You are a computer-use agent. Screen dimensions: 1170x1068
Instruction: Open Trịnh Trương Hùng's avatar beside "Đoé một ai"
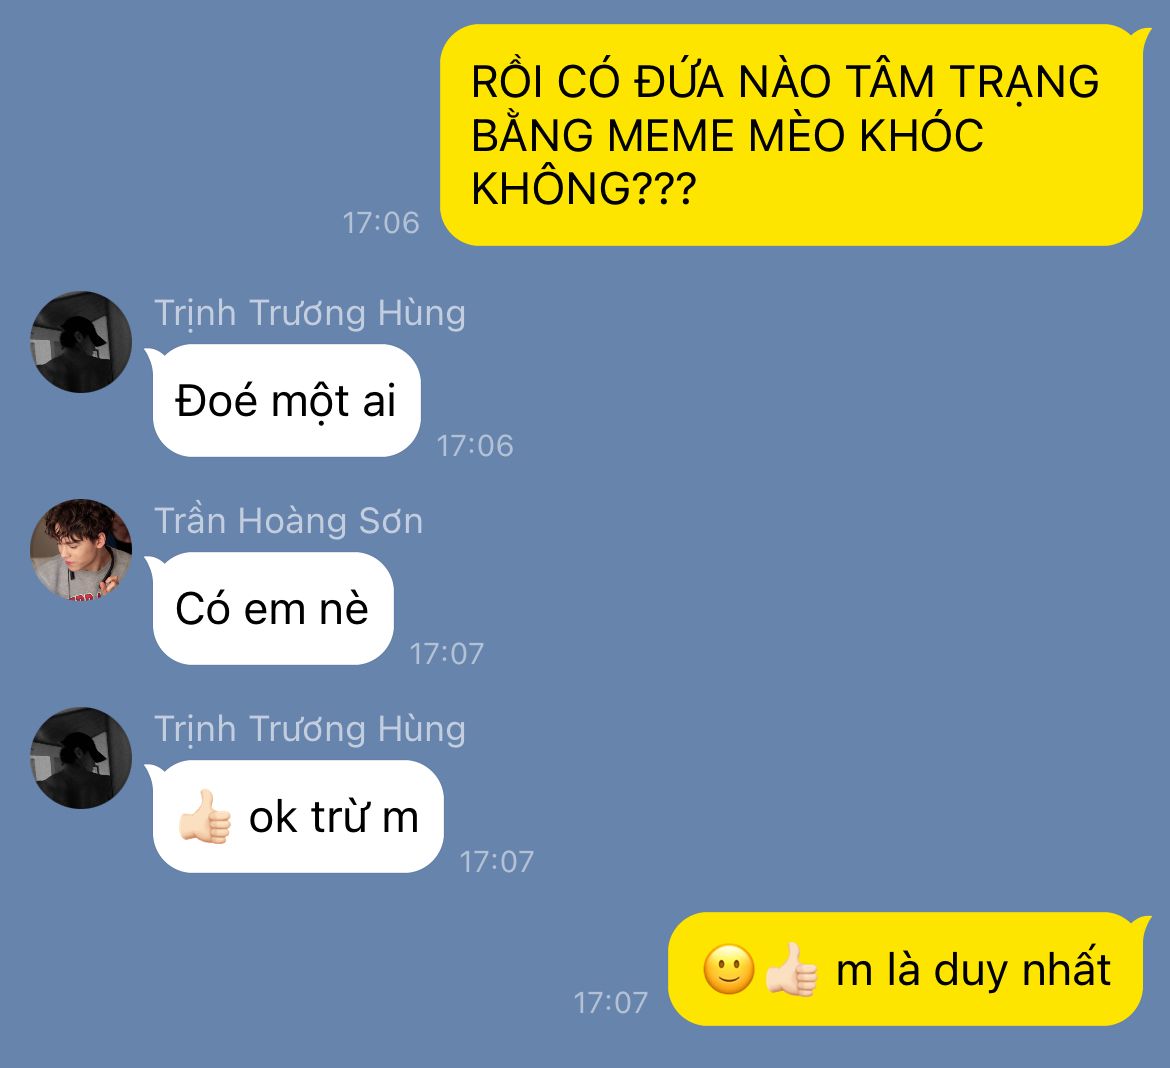[81, 342]
